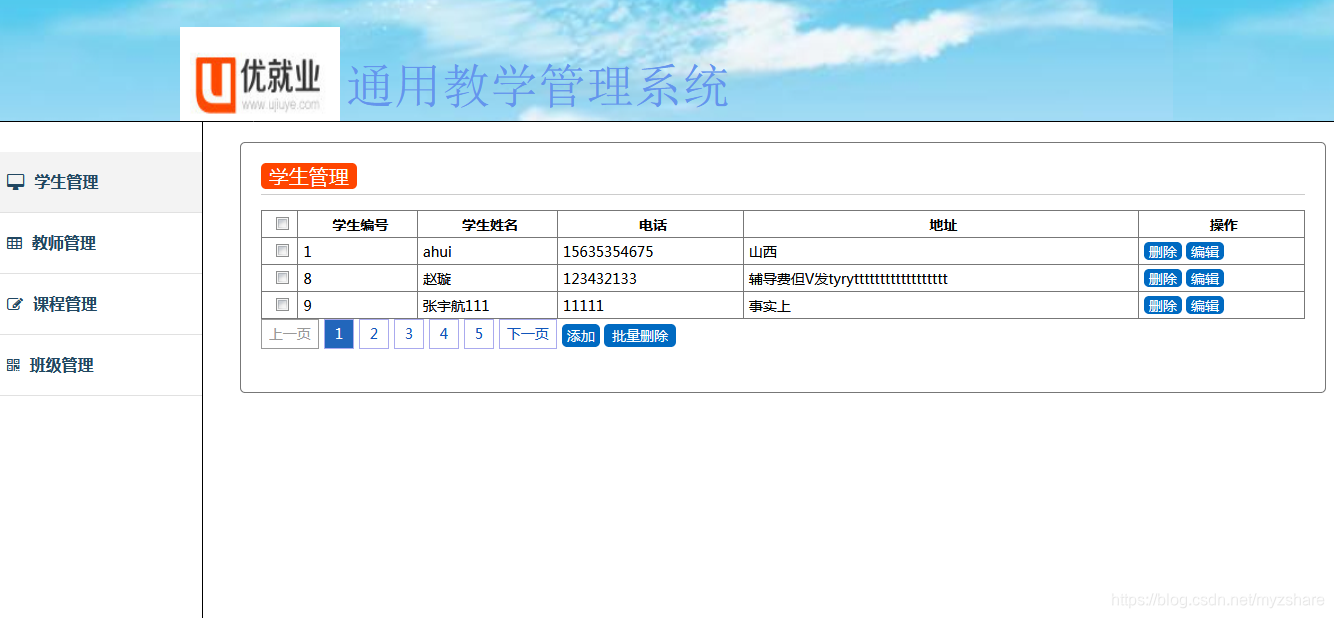Jump to page 5 in pagination
Screen dimensions: 1334x618
click(479, 334)
